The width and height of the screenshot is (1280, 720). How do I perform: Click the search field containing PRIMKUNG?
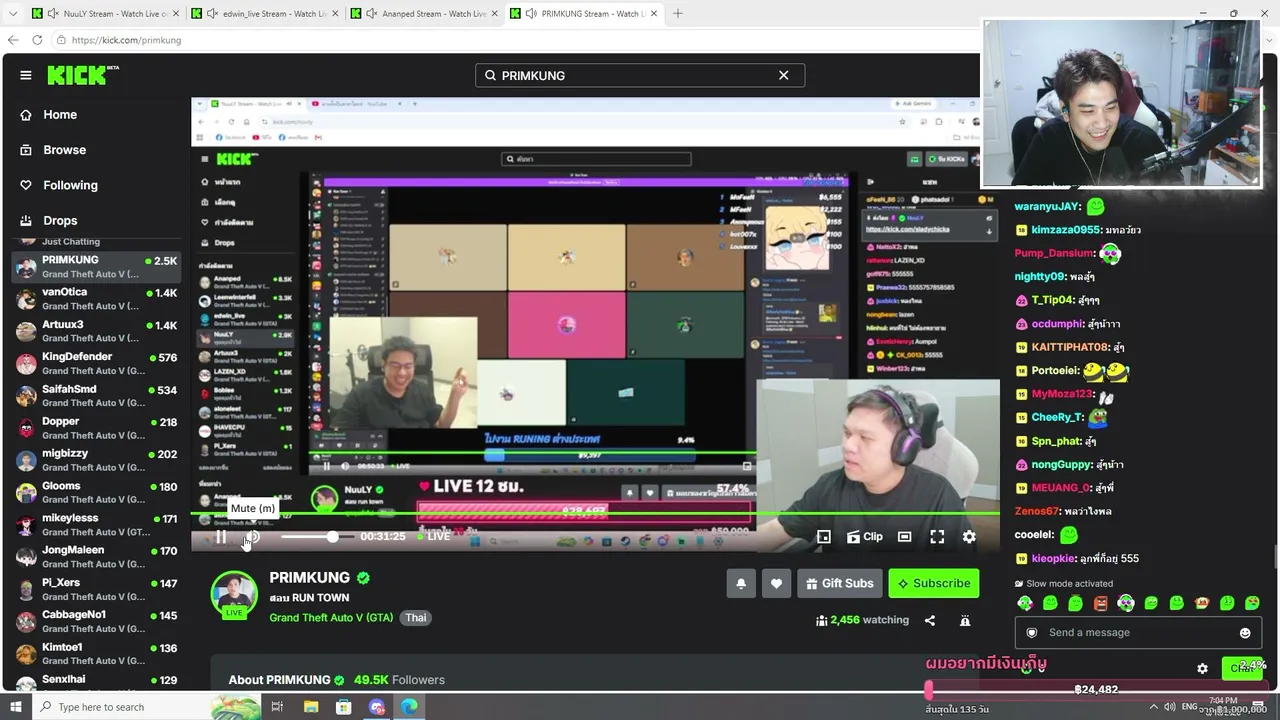[x=640, y=75]
